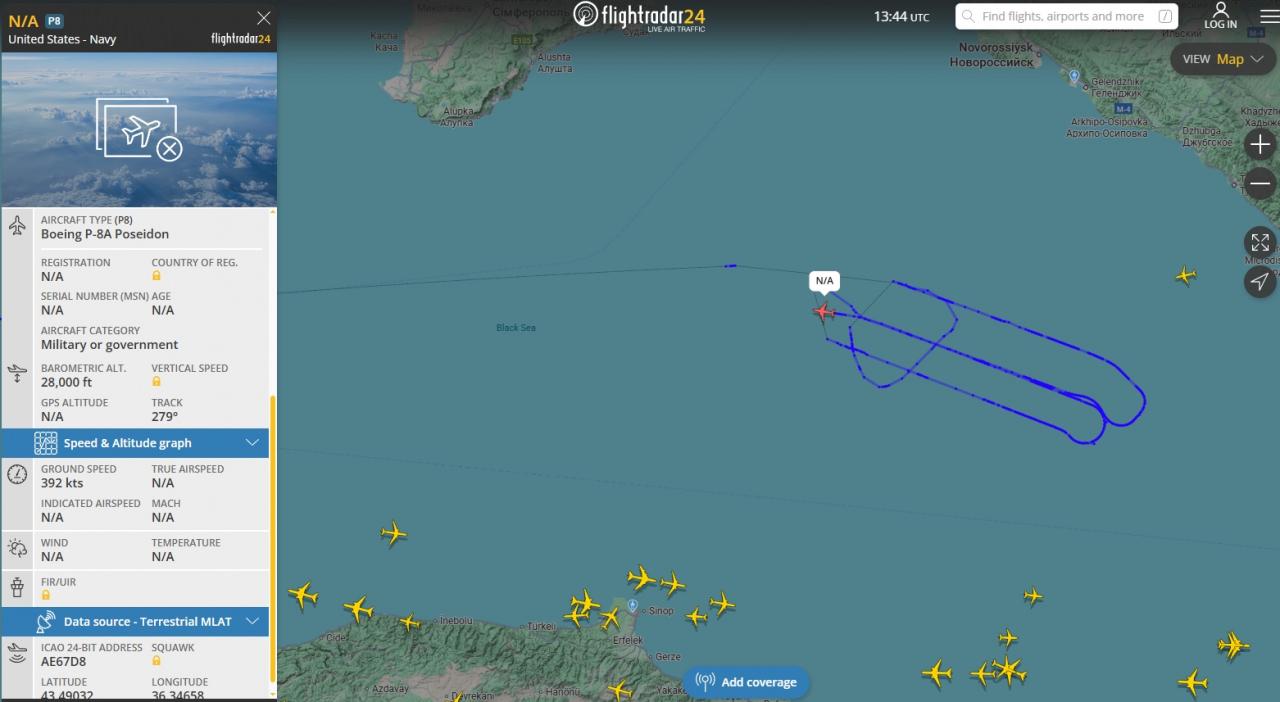Collapse the Speed & Altitude graph section
1280x702 pixels.
(252, 443)
